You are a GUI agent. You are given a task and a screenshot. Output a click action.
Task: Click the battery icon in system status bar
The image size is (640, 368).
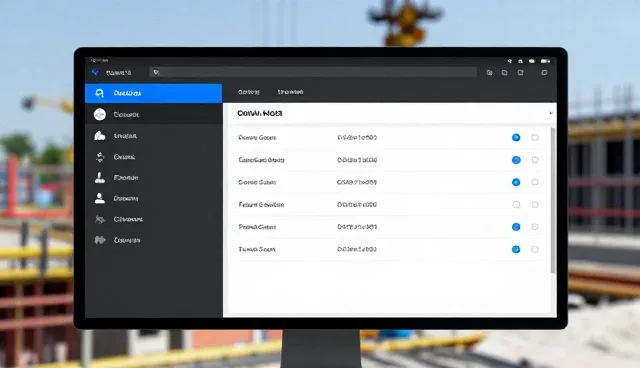pyautogui.click(x=545, y=61)
